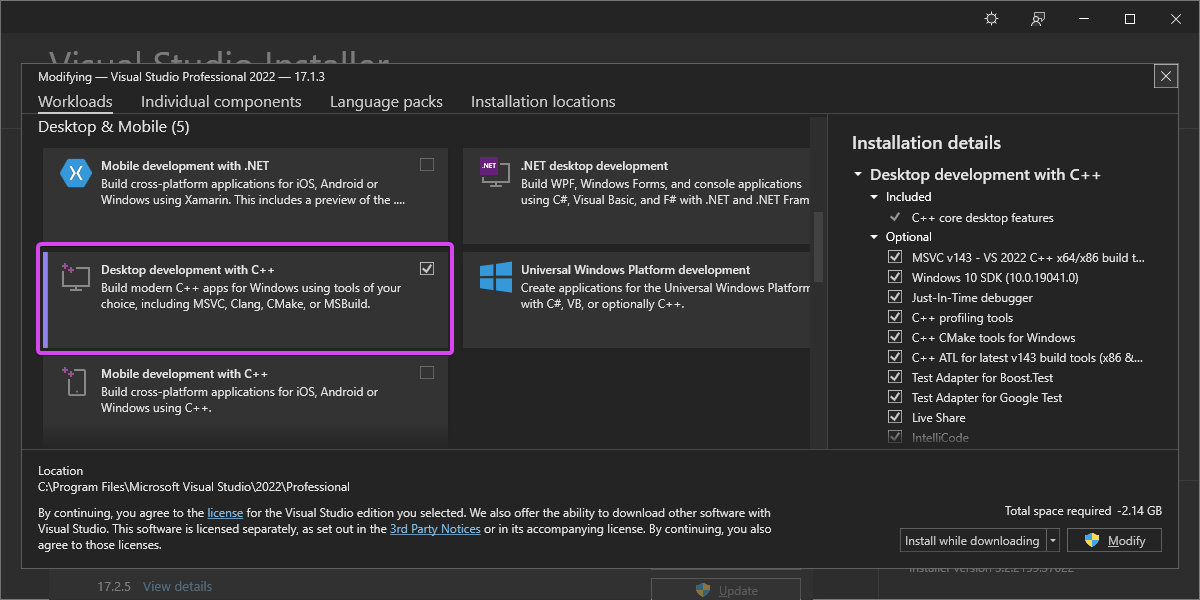Viewport: 1200px width, 600px height.
Task: Collapse the Optional section
Action: click(x=874, y=237)
